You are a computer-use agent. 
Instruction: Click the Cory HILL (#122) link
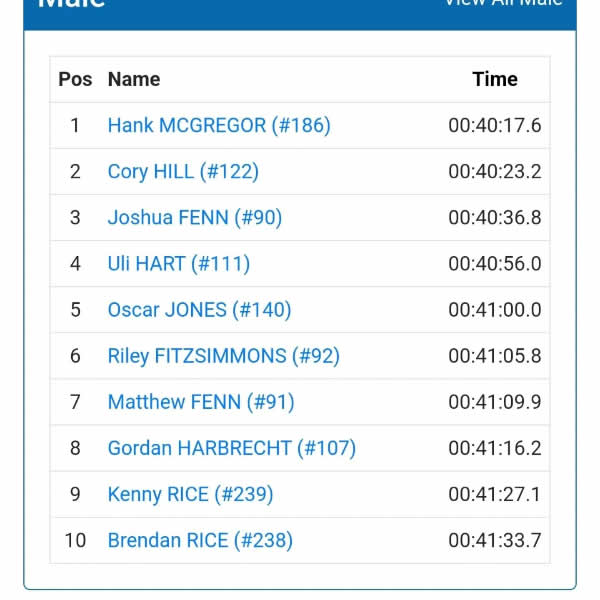[183, 171]
